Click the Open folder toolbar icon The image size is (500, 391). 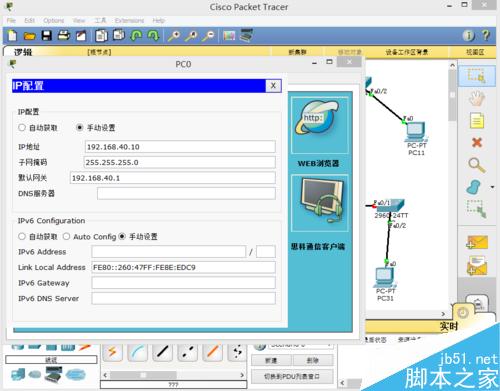tap(30, 36)
